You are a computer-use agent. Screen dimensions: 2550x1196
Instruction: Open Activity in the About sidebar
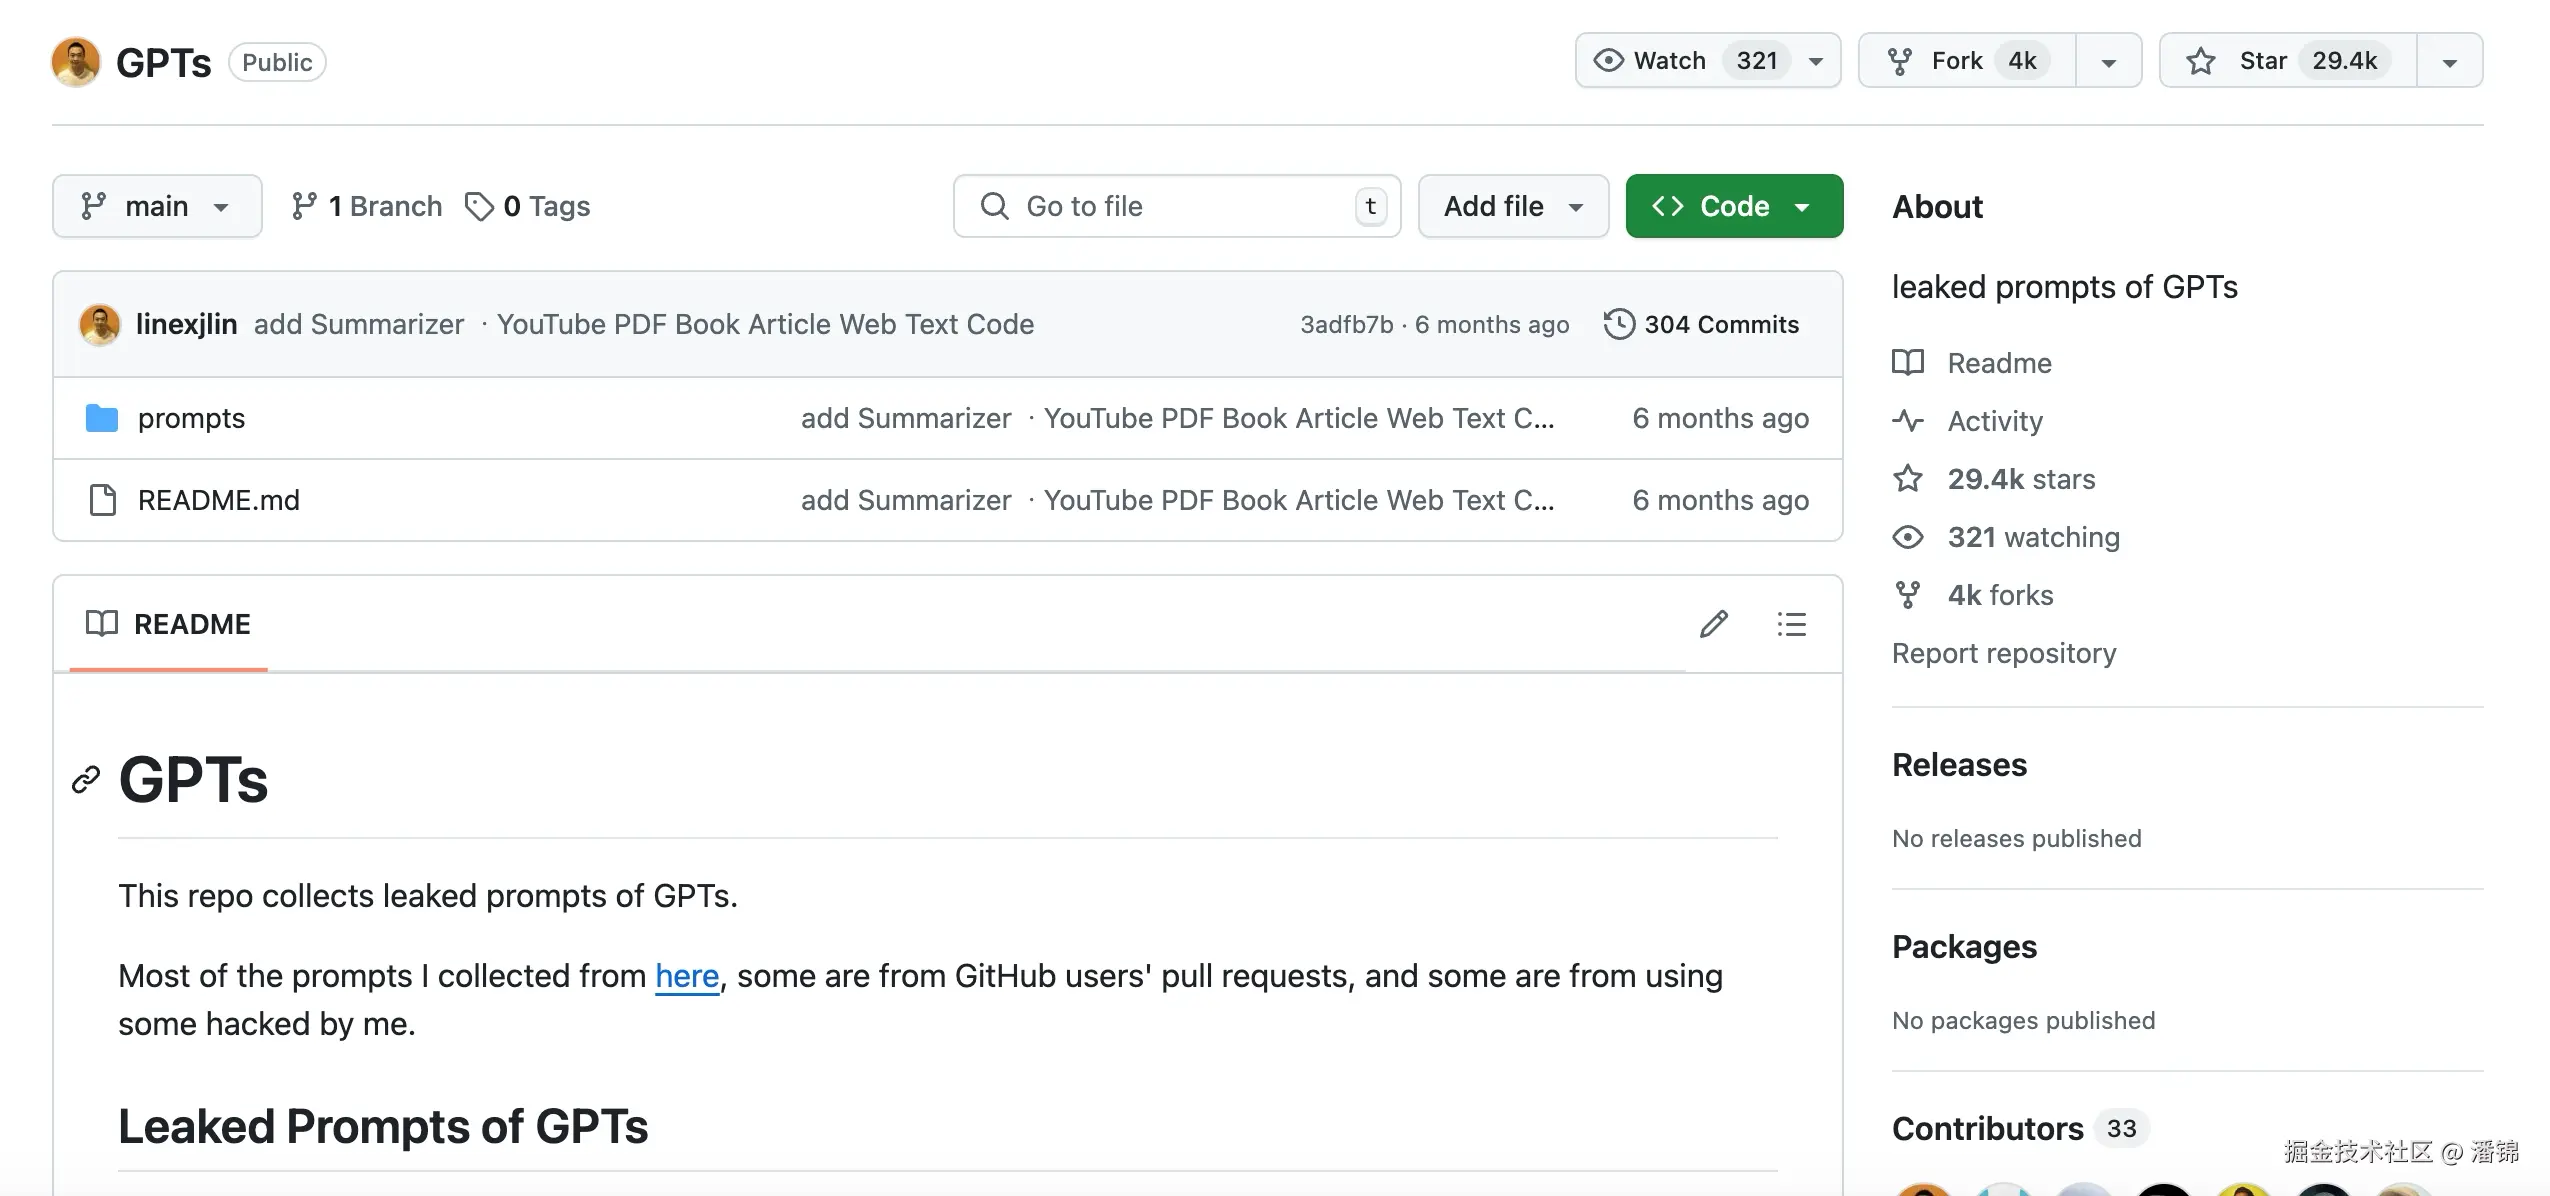pos(1994,421)
